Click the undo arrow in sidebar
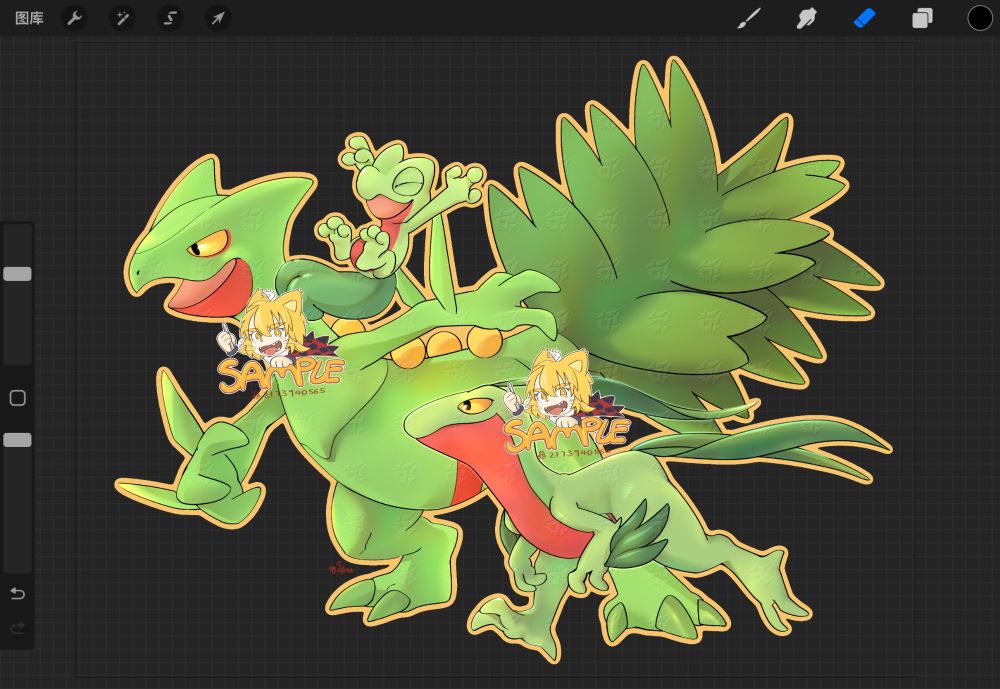 click(x=18, y=594)
